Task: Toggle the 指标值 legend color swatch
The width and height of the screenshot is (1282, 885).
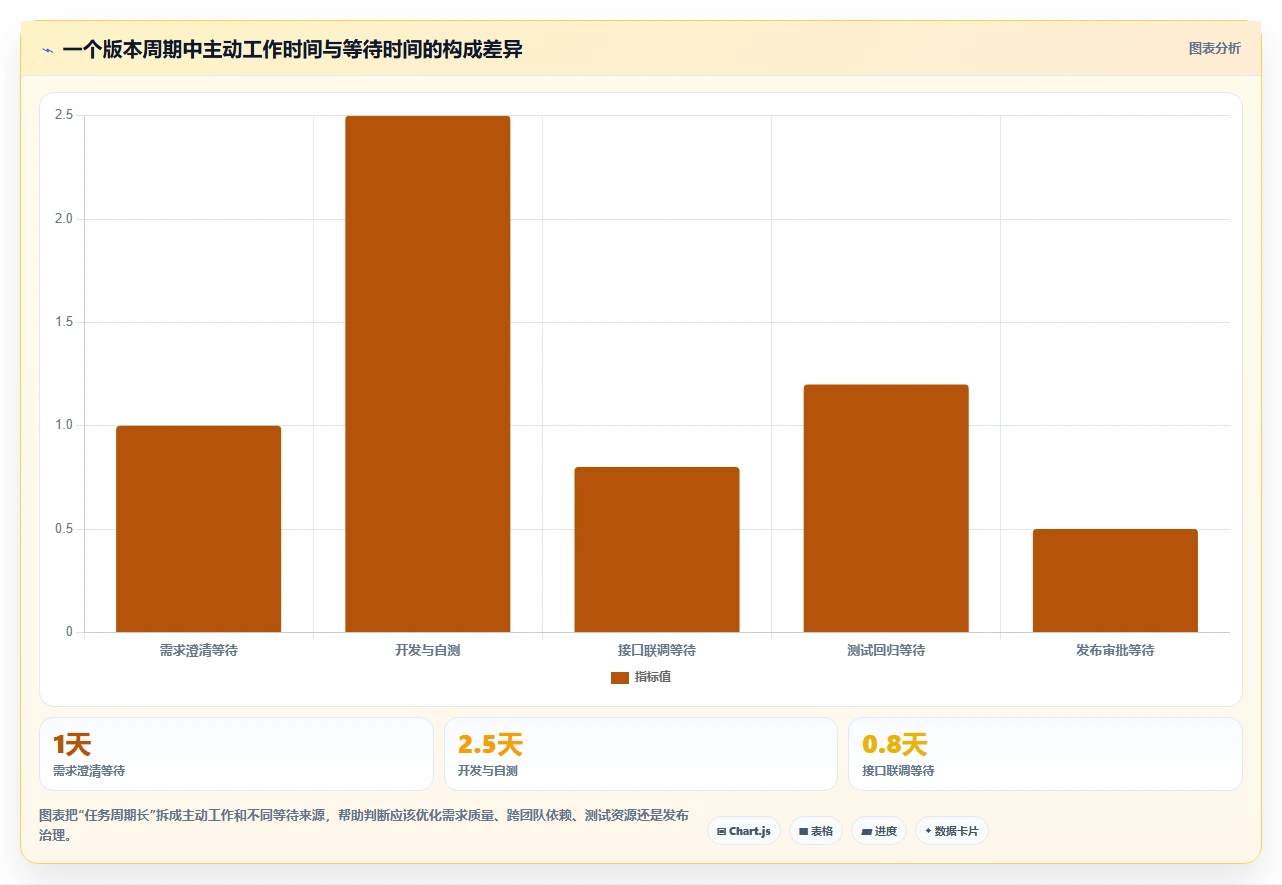Action: pos(619,678)
